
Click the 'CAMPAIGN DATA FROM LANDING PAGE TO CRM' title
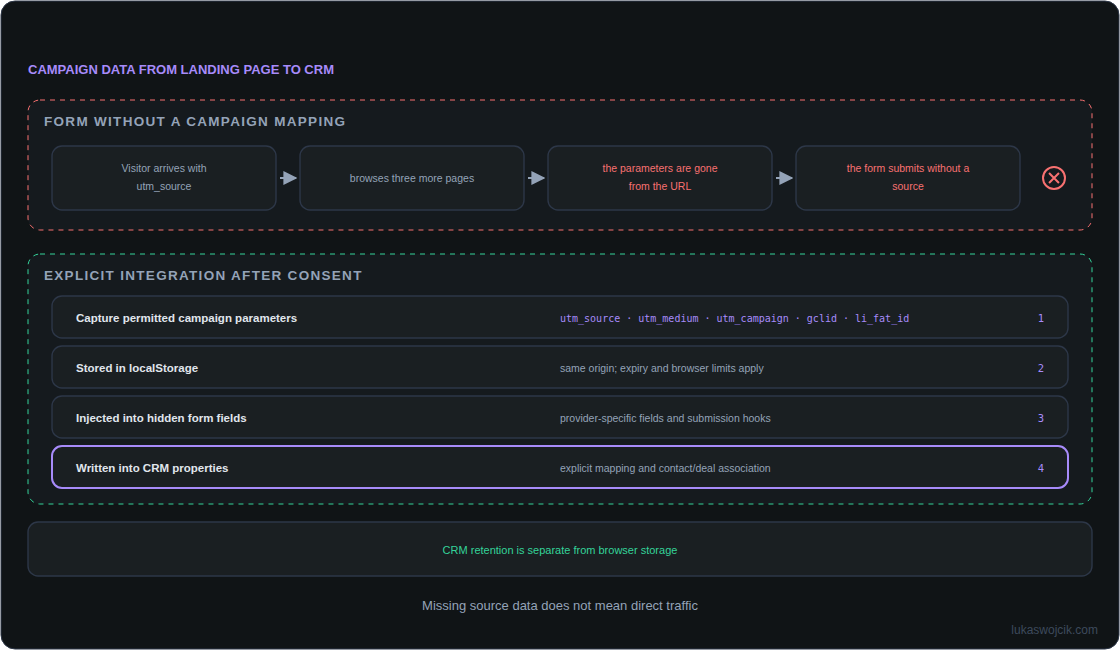(x=181, y=69)
